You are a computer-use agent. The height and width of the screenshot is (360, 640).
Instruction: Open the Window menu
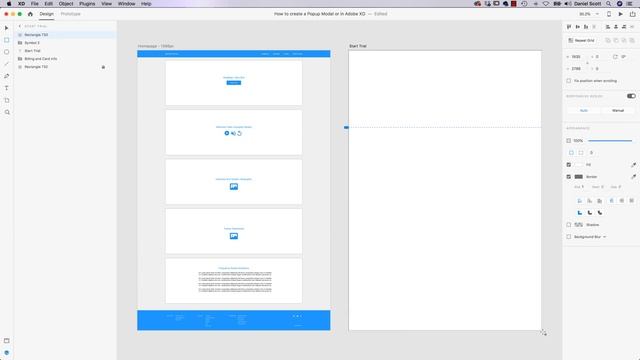tap(127, 4)
